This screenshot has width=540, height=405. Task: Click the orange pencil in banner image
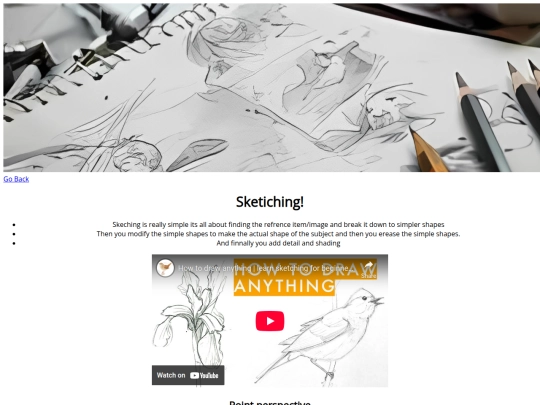[x=428, y=149]
